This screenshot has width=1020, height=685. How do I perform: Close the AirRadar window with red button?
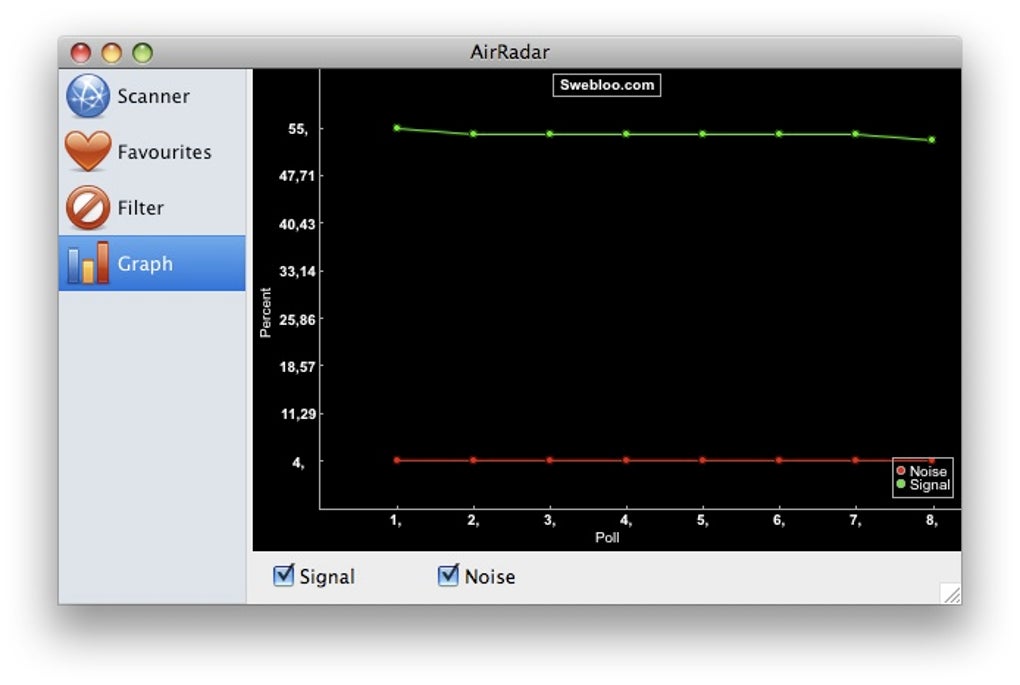click(81, 53)
